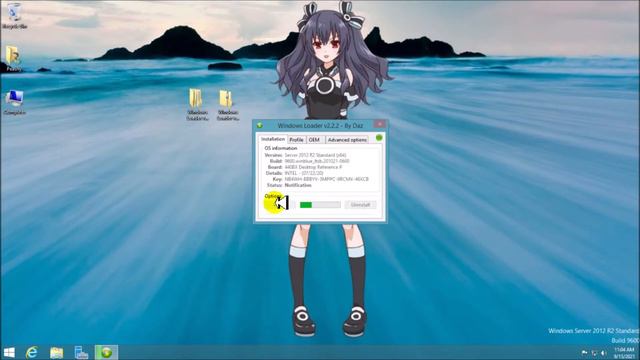Select the OEM tab
The width and height of the screenshot is (640, 360).
[314, 140]
